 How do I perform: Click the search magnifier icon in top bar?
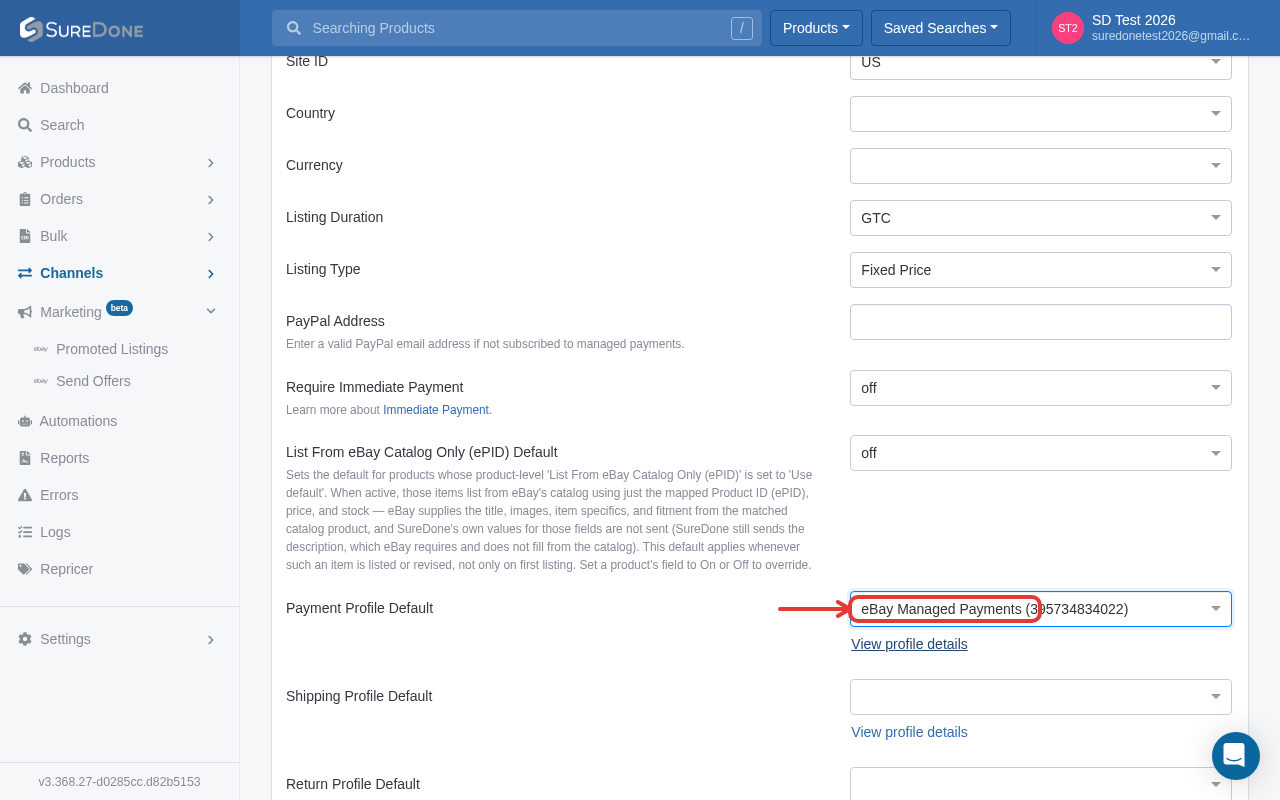tap(293, 28)
